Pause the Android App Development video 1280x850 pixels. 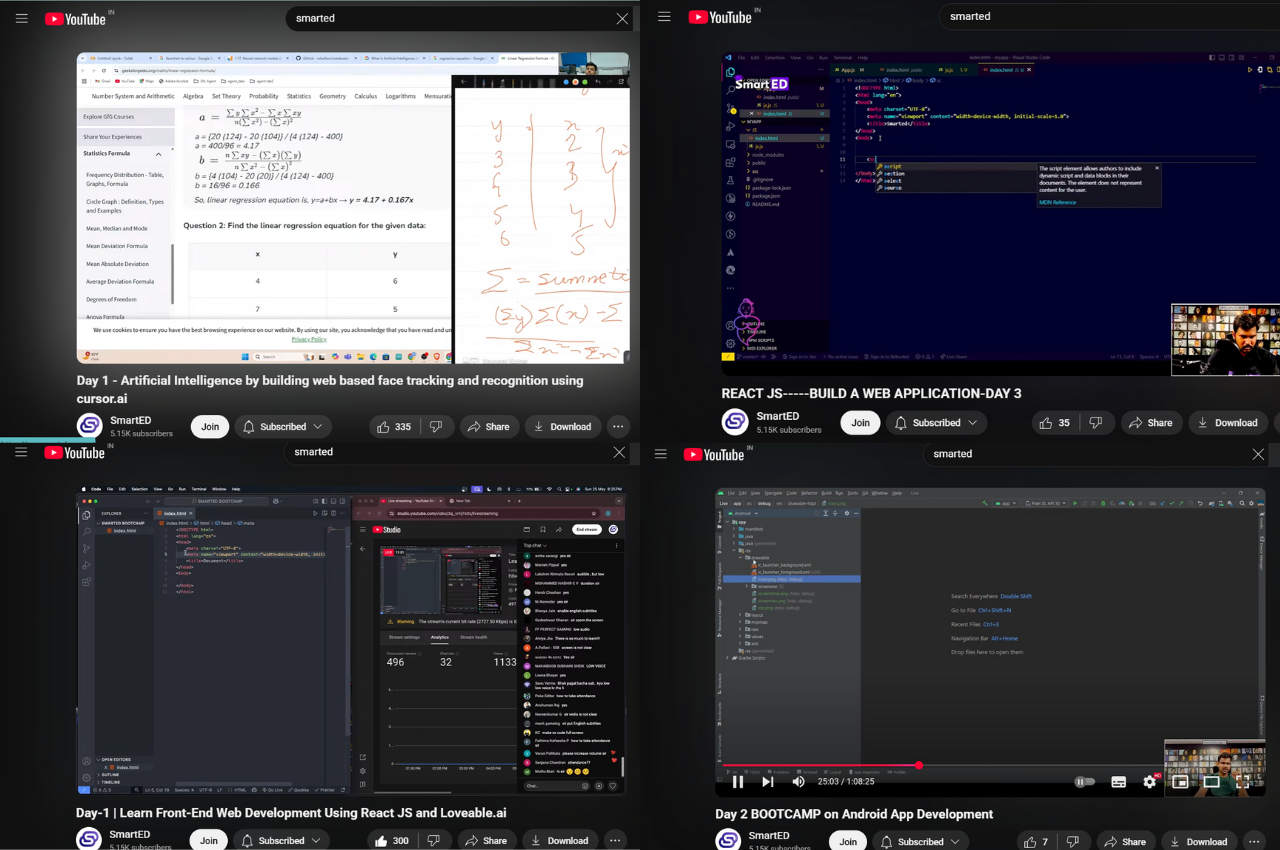(x=738, y=782)
